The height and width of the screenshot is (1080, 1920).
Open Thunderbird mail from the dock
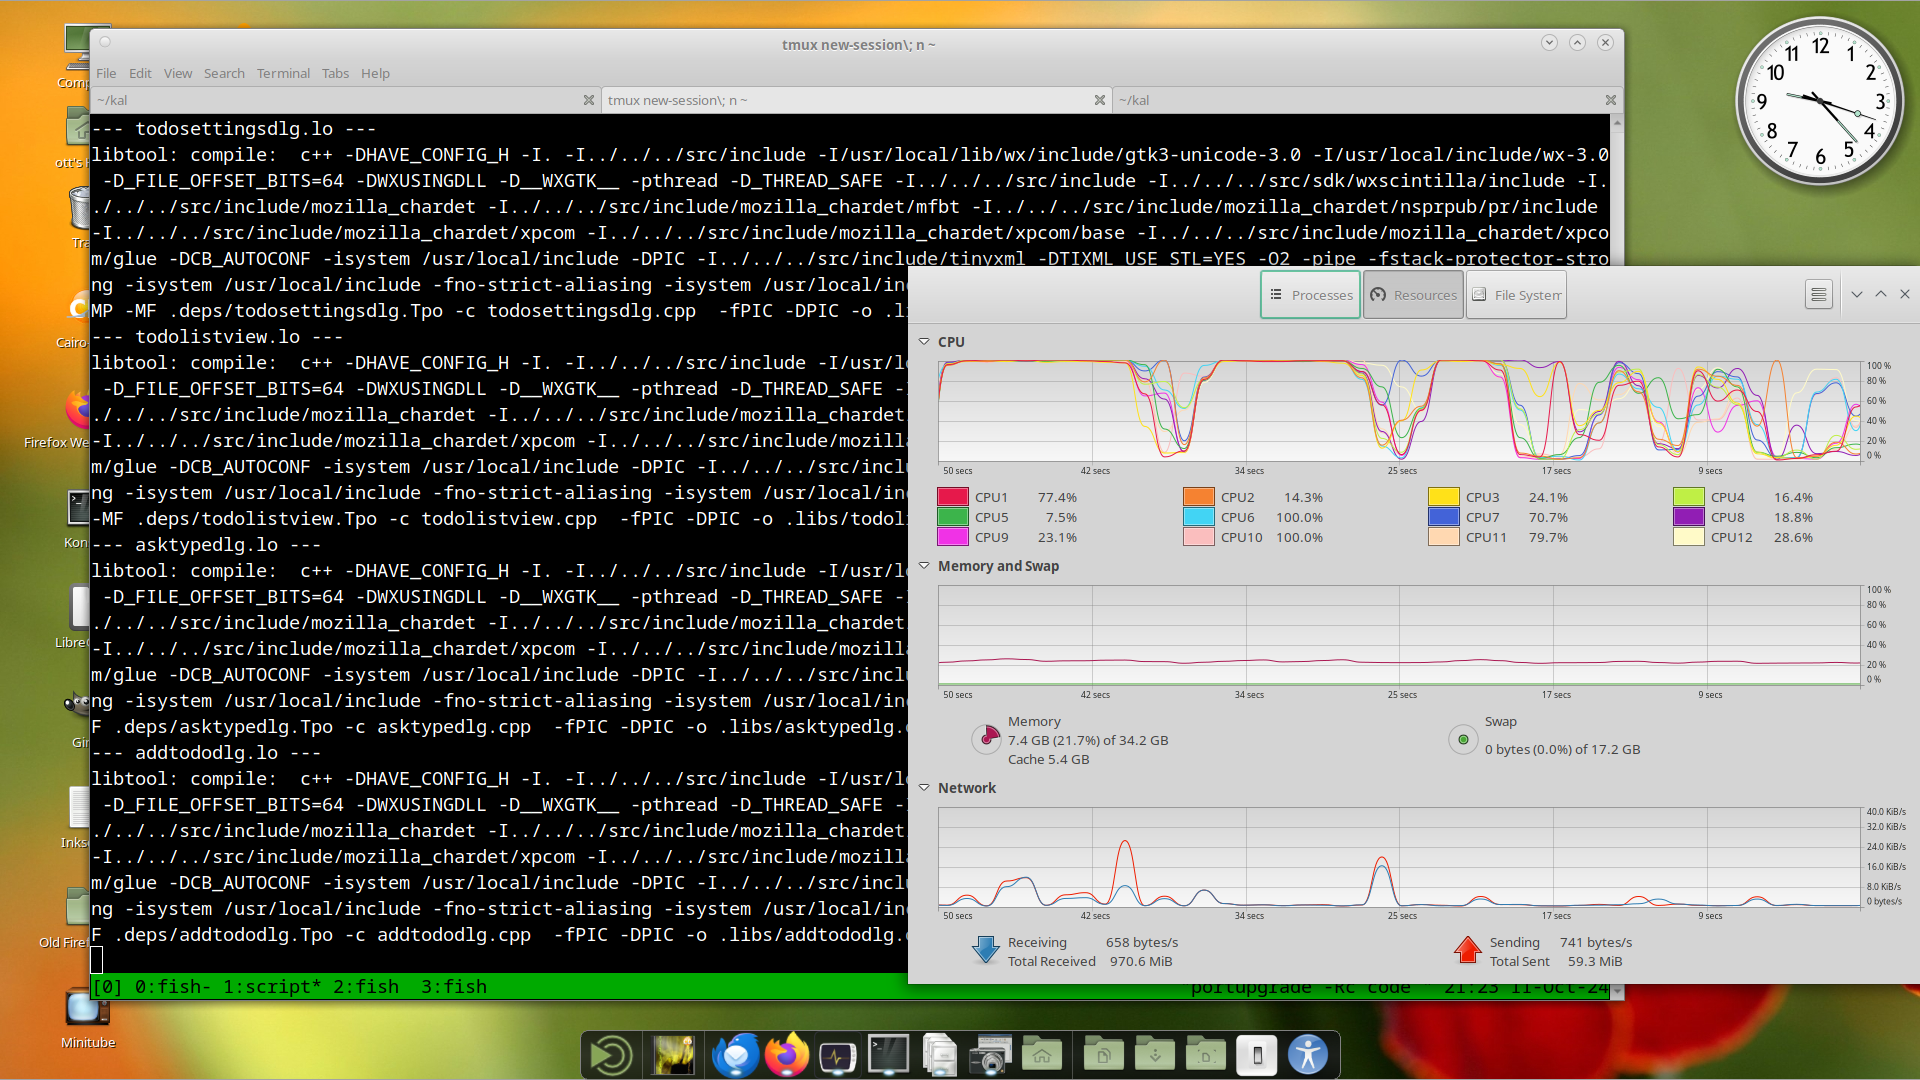coord(735,1055)
